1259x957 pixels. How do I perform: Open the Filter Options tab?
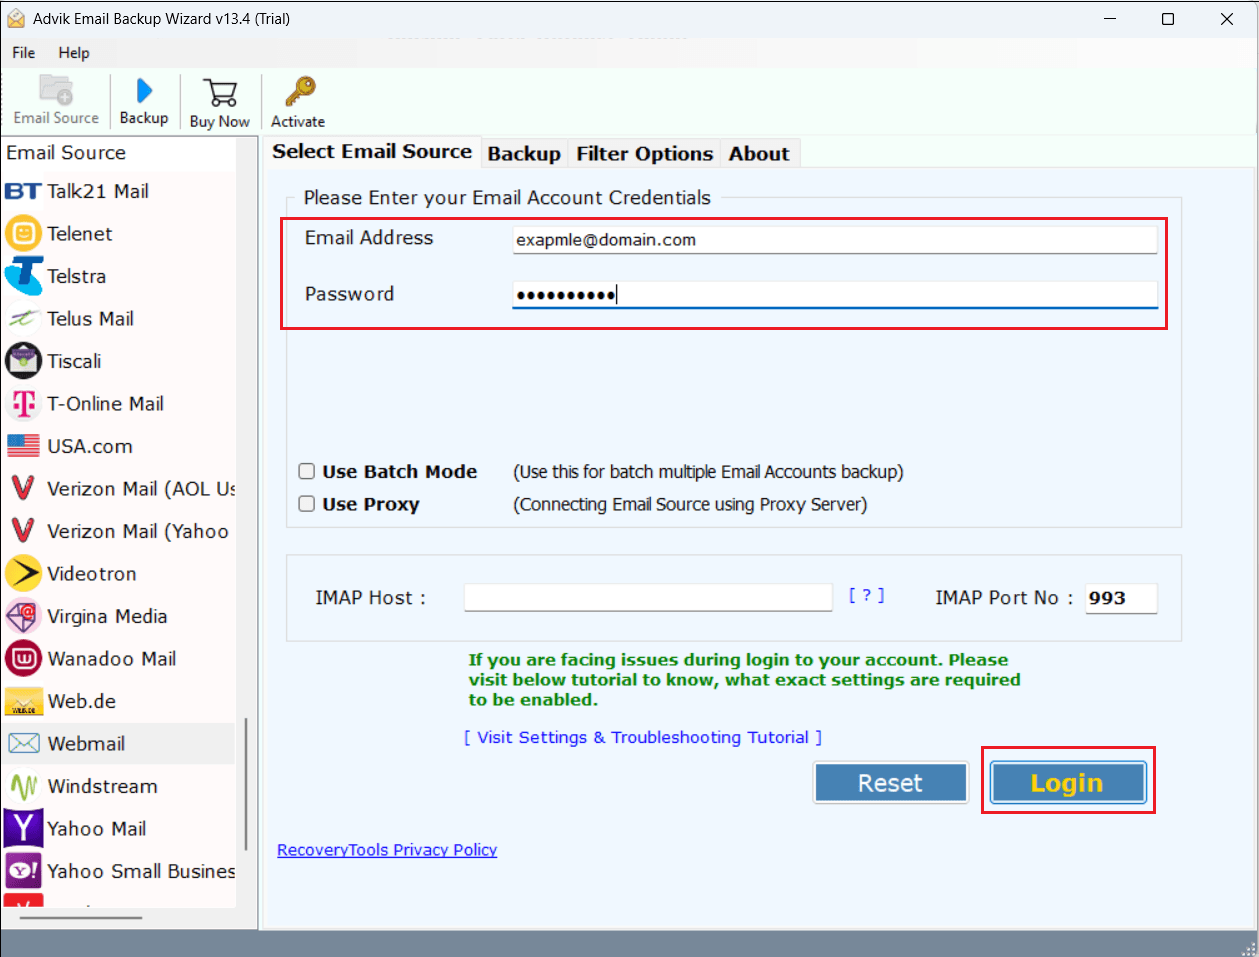click(645, 154)
